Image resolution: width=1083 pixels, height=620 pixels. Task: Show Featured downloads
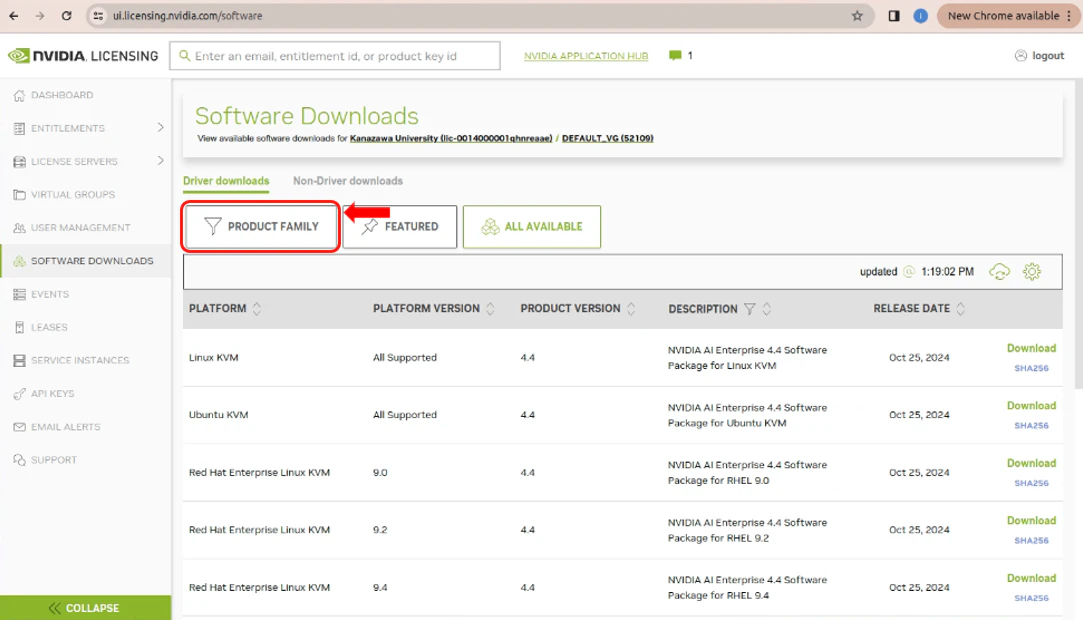(x=400, y=226)
